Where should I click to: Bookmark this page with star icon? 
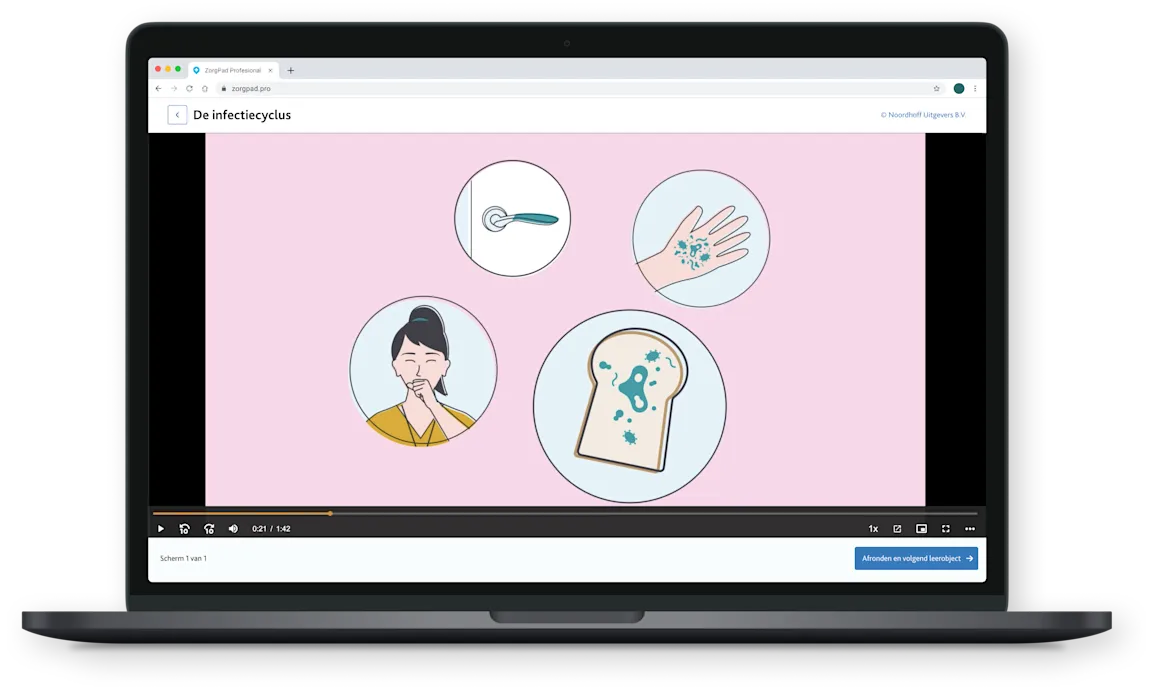click(936, 88)
